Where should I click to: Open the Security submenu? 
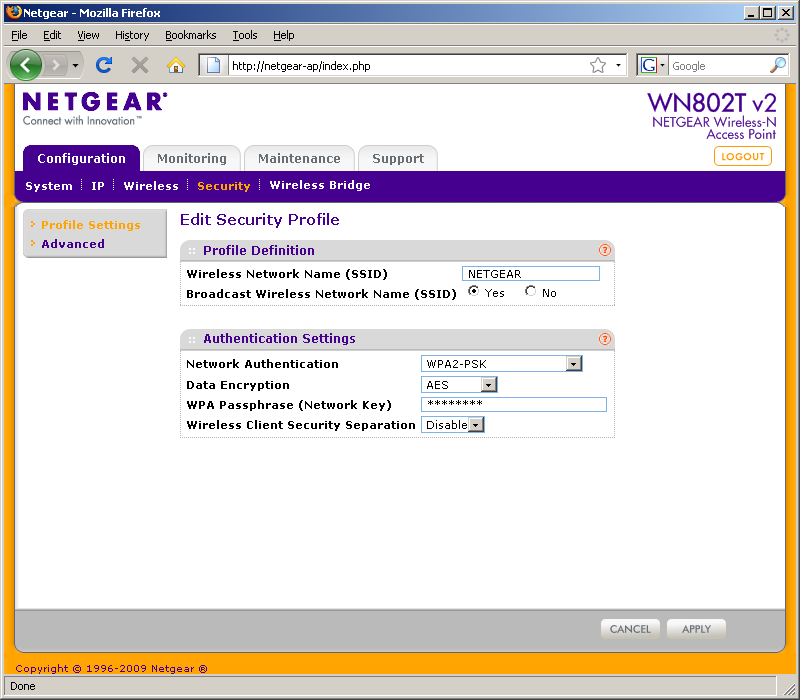coord(223,186)
